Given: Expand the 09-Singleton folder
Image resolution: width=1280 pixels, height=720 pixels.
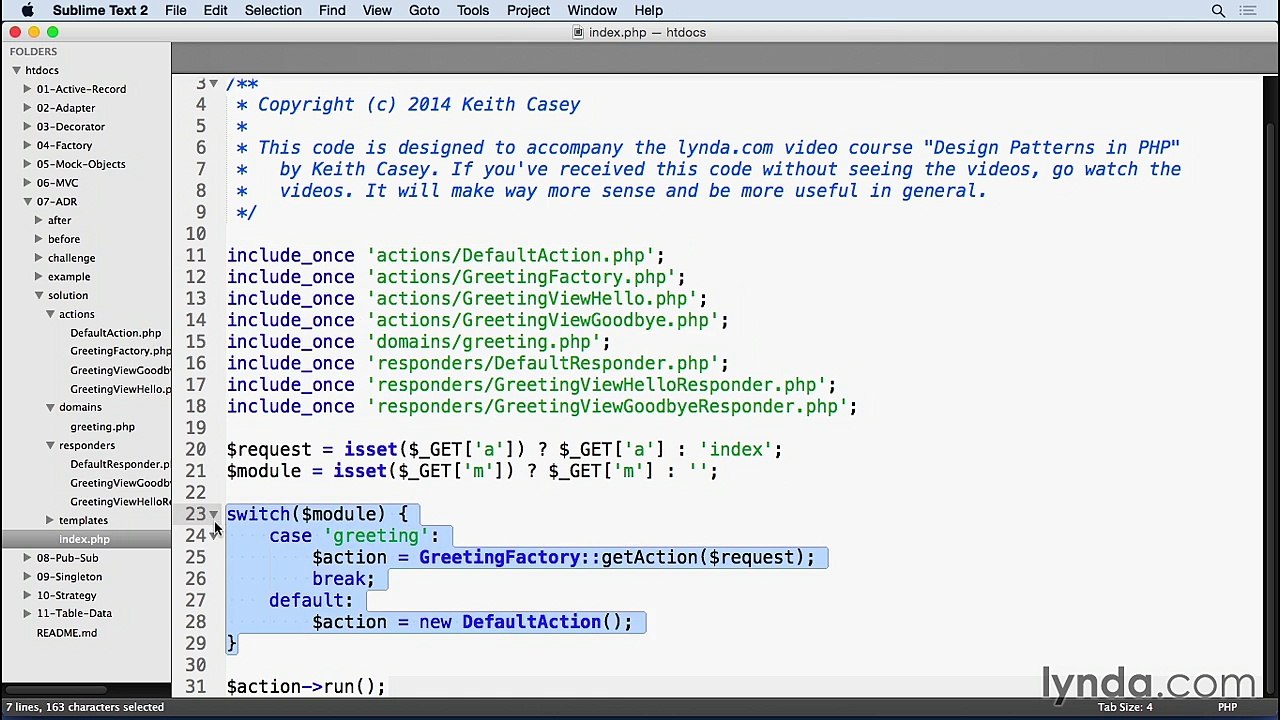Looking at the screenshot, I should pyautogui.click(x=28, y=576).
